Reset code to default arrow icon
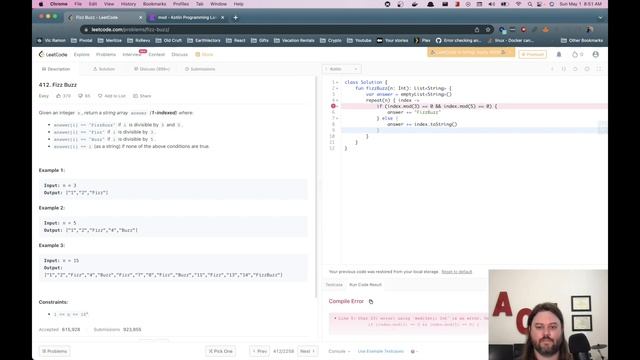640x360 pixels. 575,69
